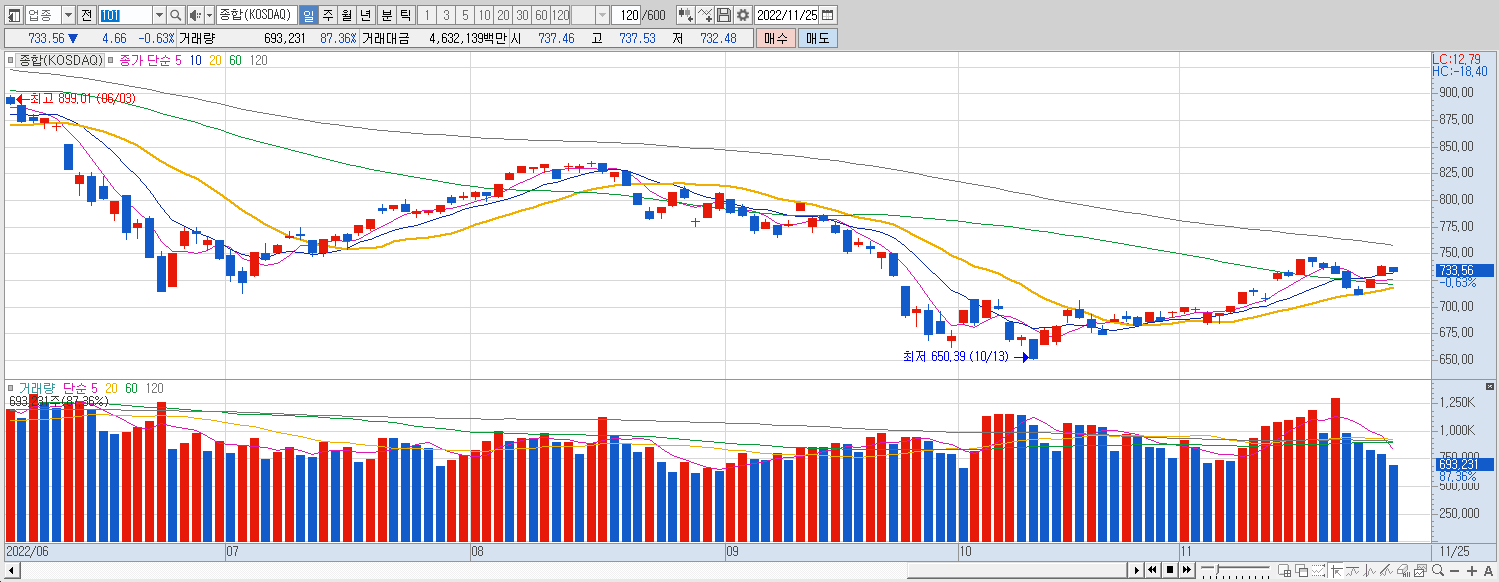Viewport: 1499px width, 582px height.
Task: Edit the date field 2022/11/25
Action: click(787, 15)
